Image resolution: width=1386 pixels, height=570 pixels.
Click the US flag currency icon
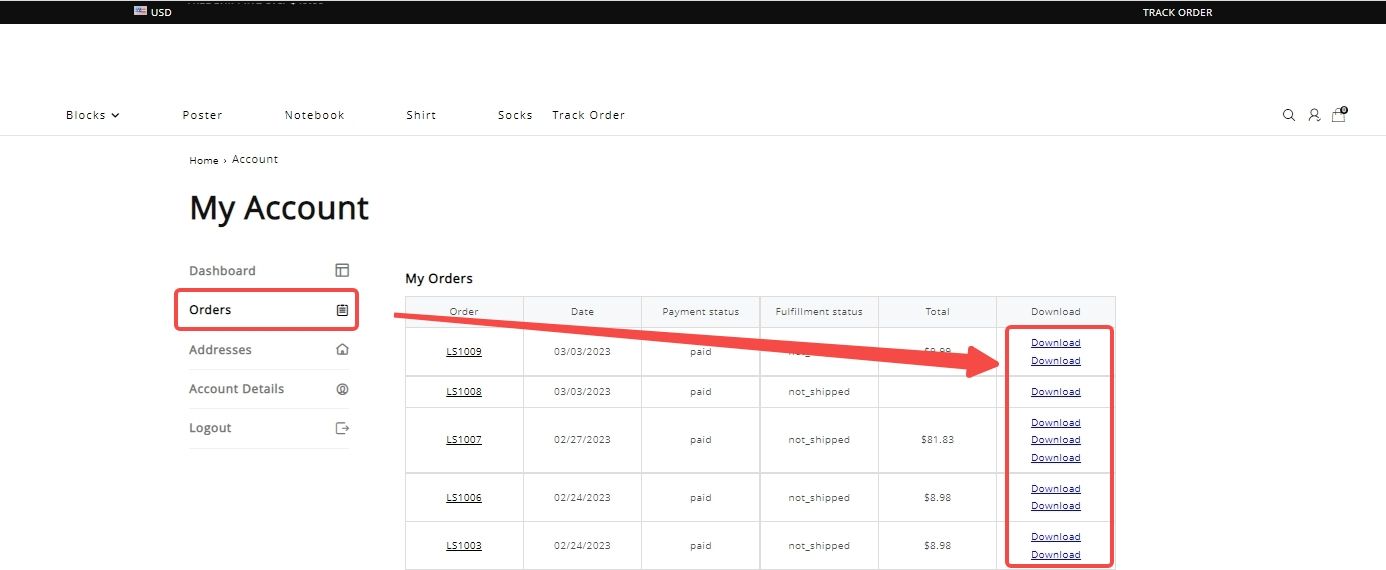[140, 12]
